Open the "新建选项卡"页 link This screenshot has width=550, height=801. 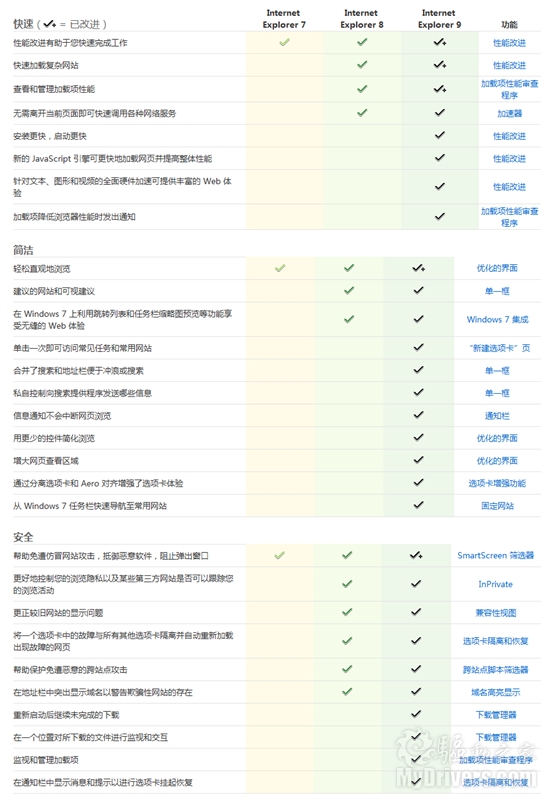499,348
